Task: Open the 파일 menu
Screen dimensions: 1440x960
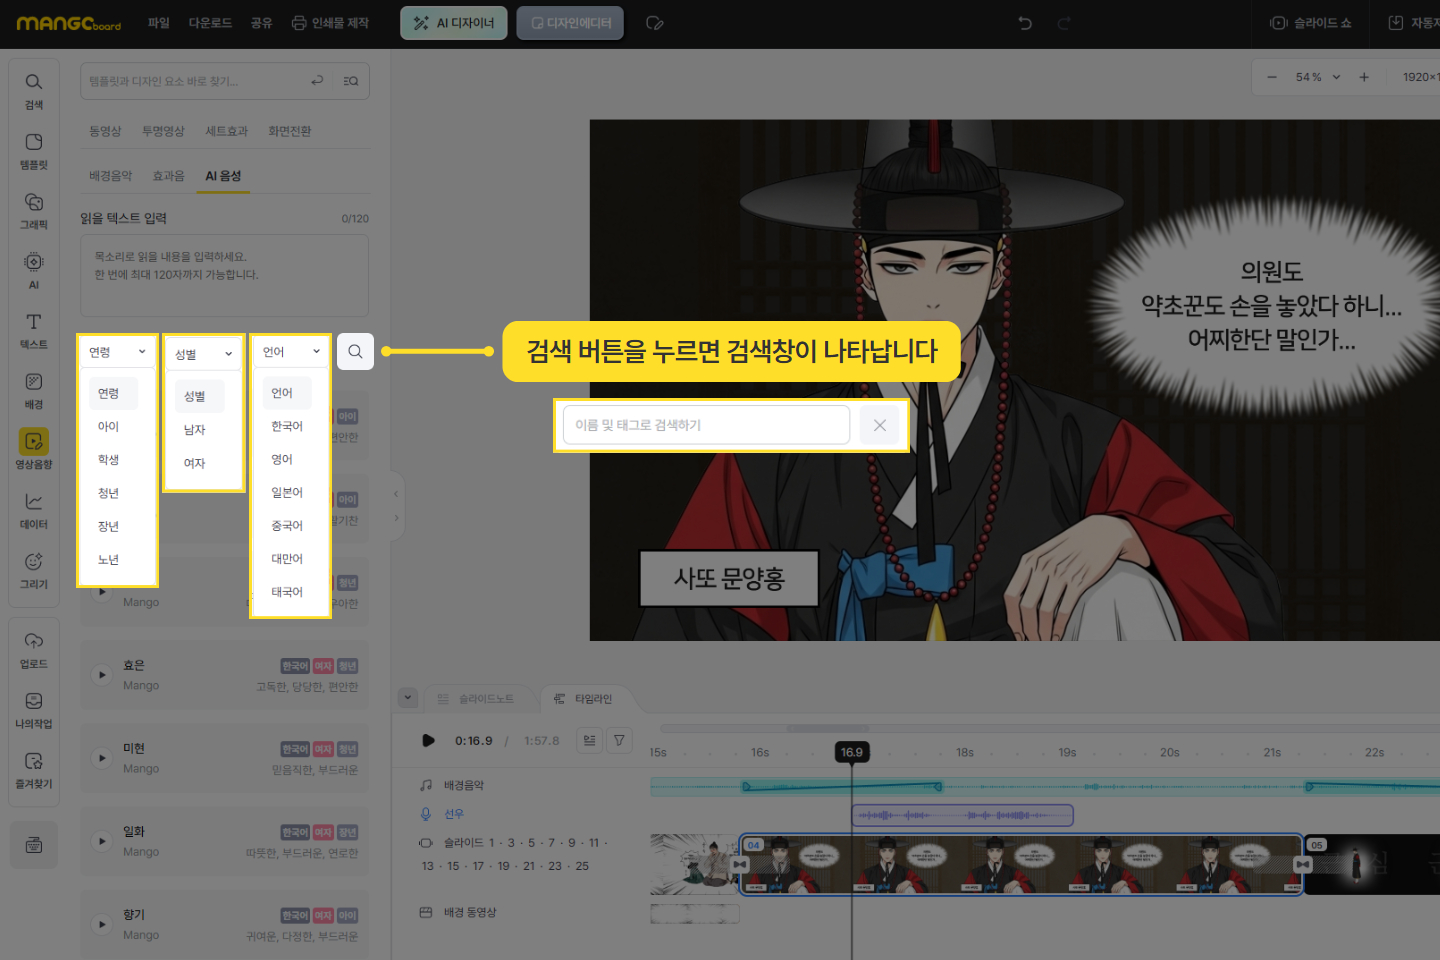Action: 159,23
